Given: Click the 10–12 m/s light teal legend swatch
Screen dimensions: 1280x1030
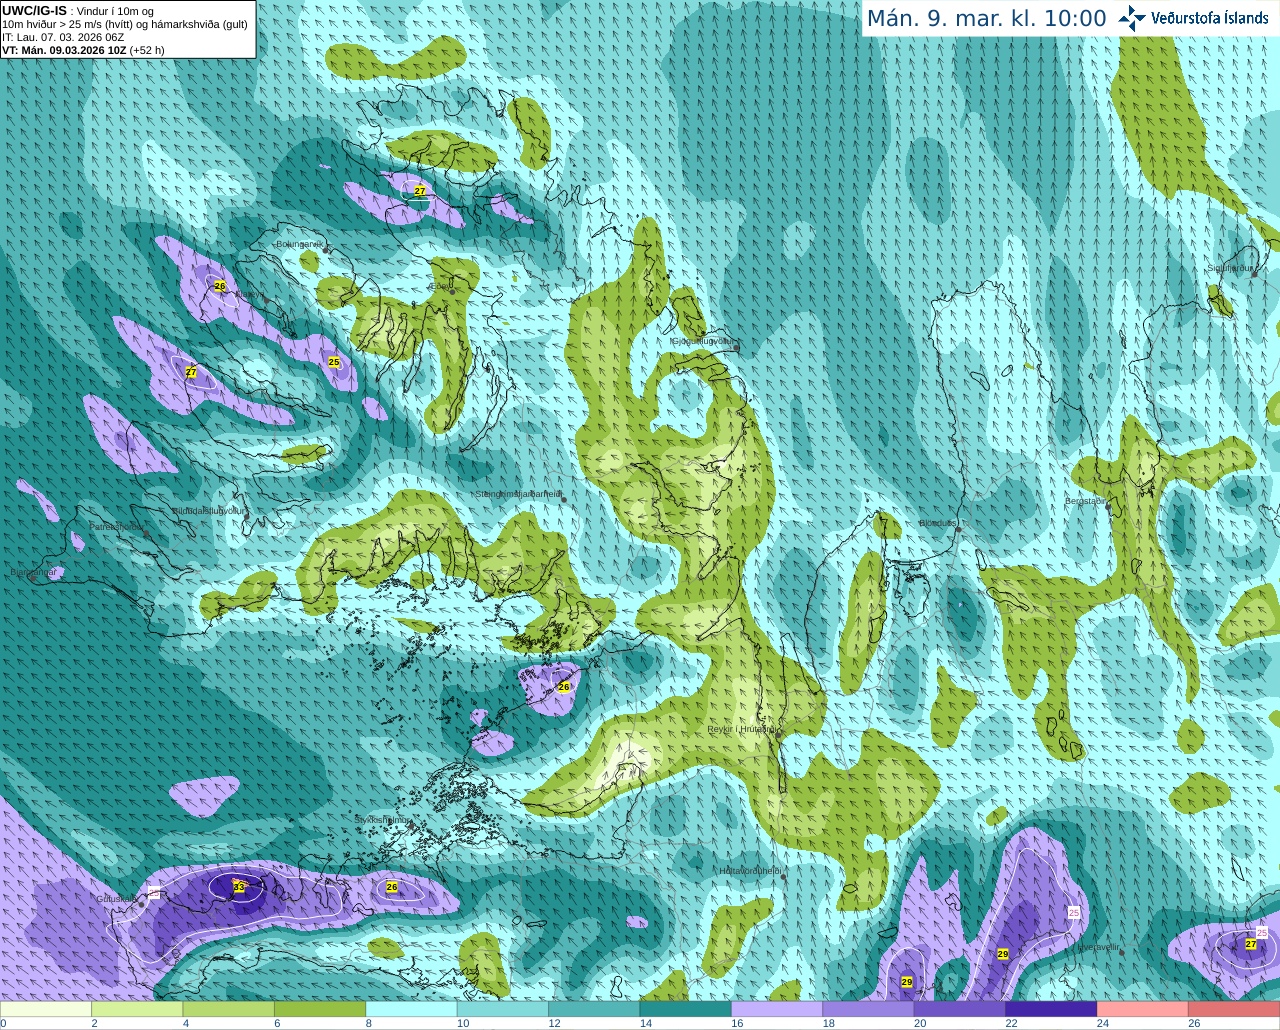Looking at the screenshot, I should pos(503,1009).
